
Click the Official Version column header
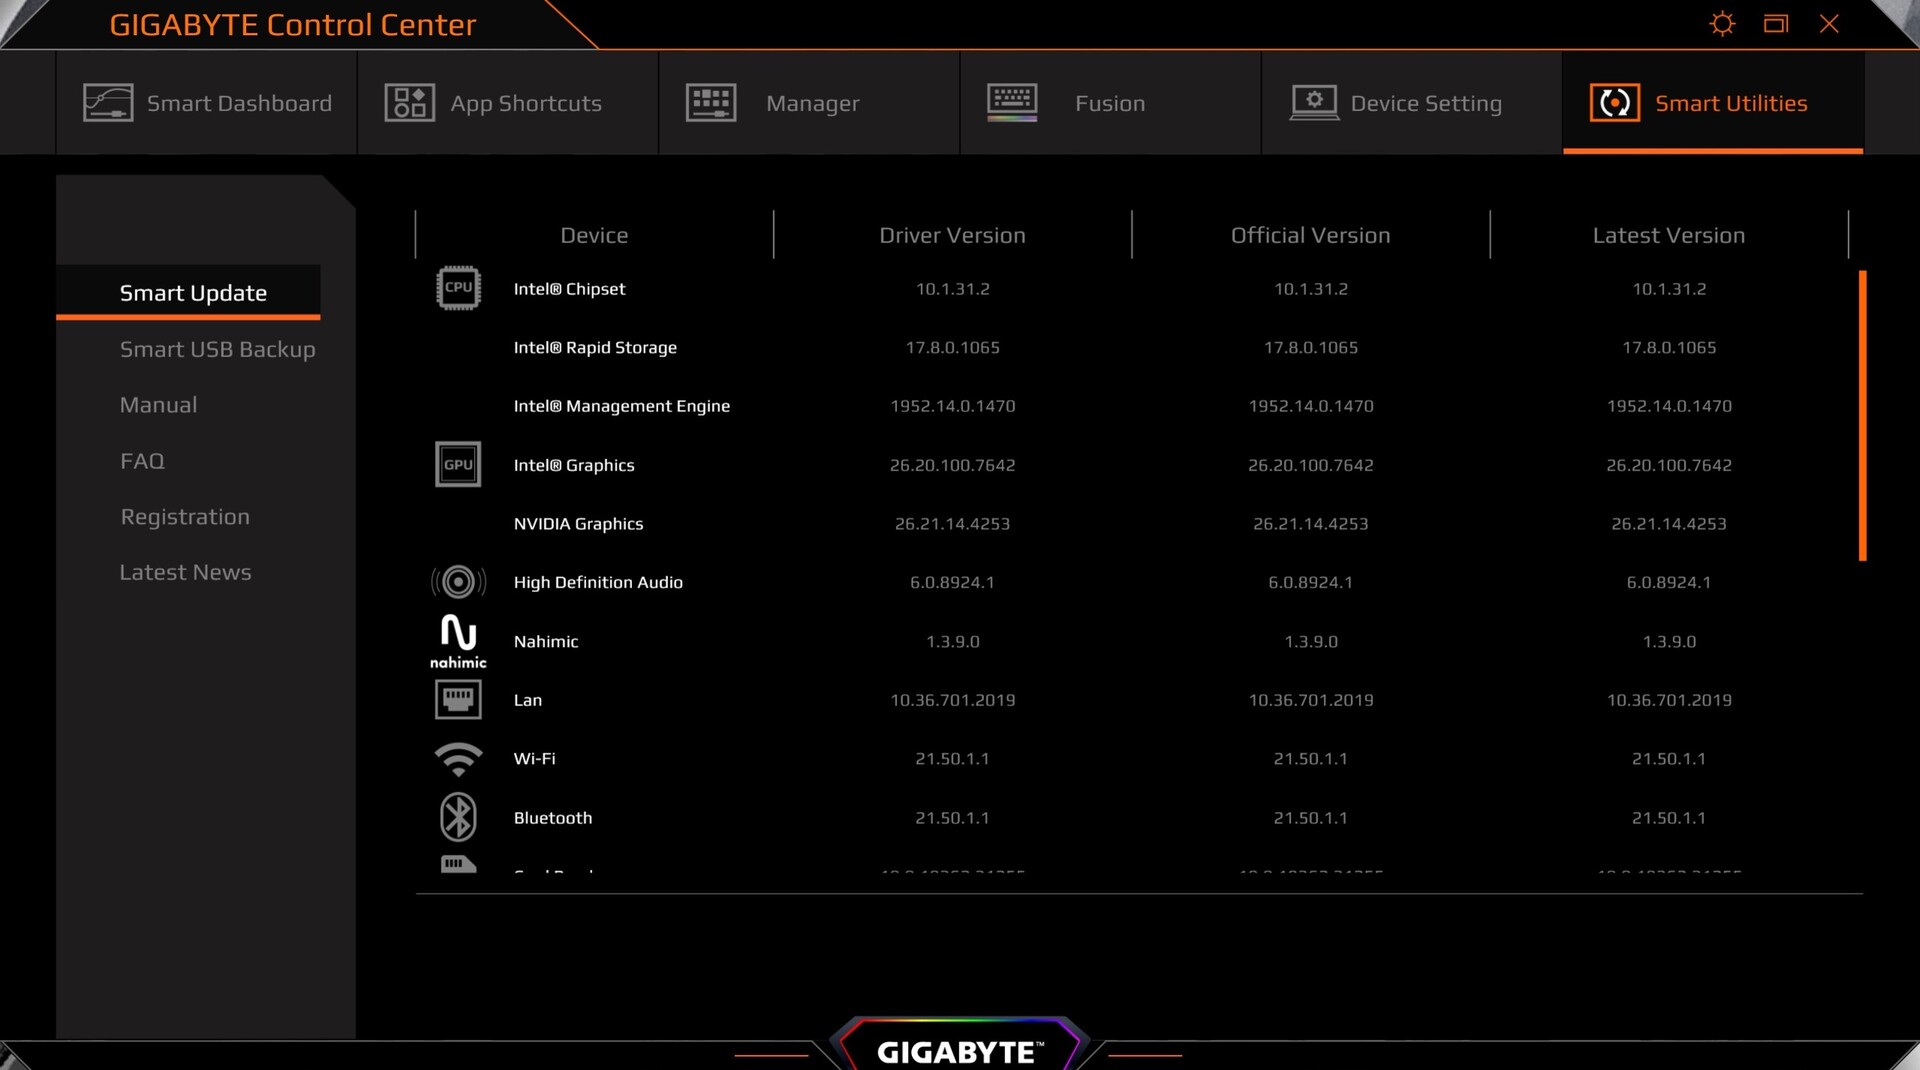[x=1310, y=235]
